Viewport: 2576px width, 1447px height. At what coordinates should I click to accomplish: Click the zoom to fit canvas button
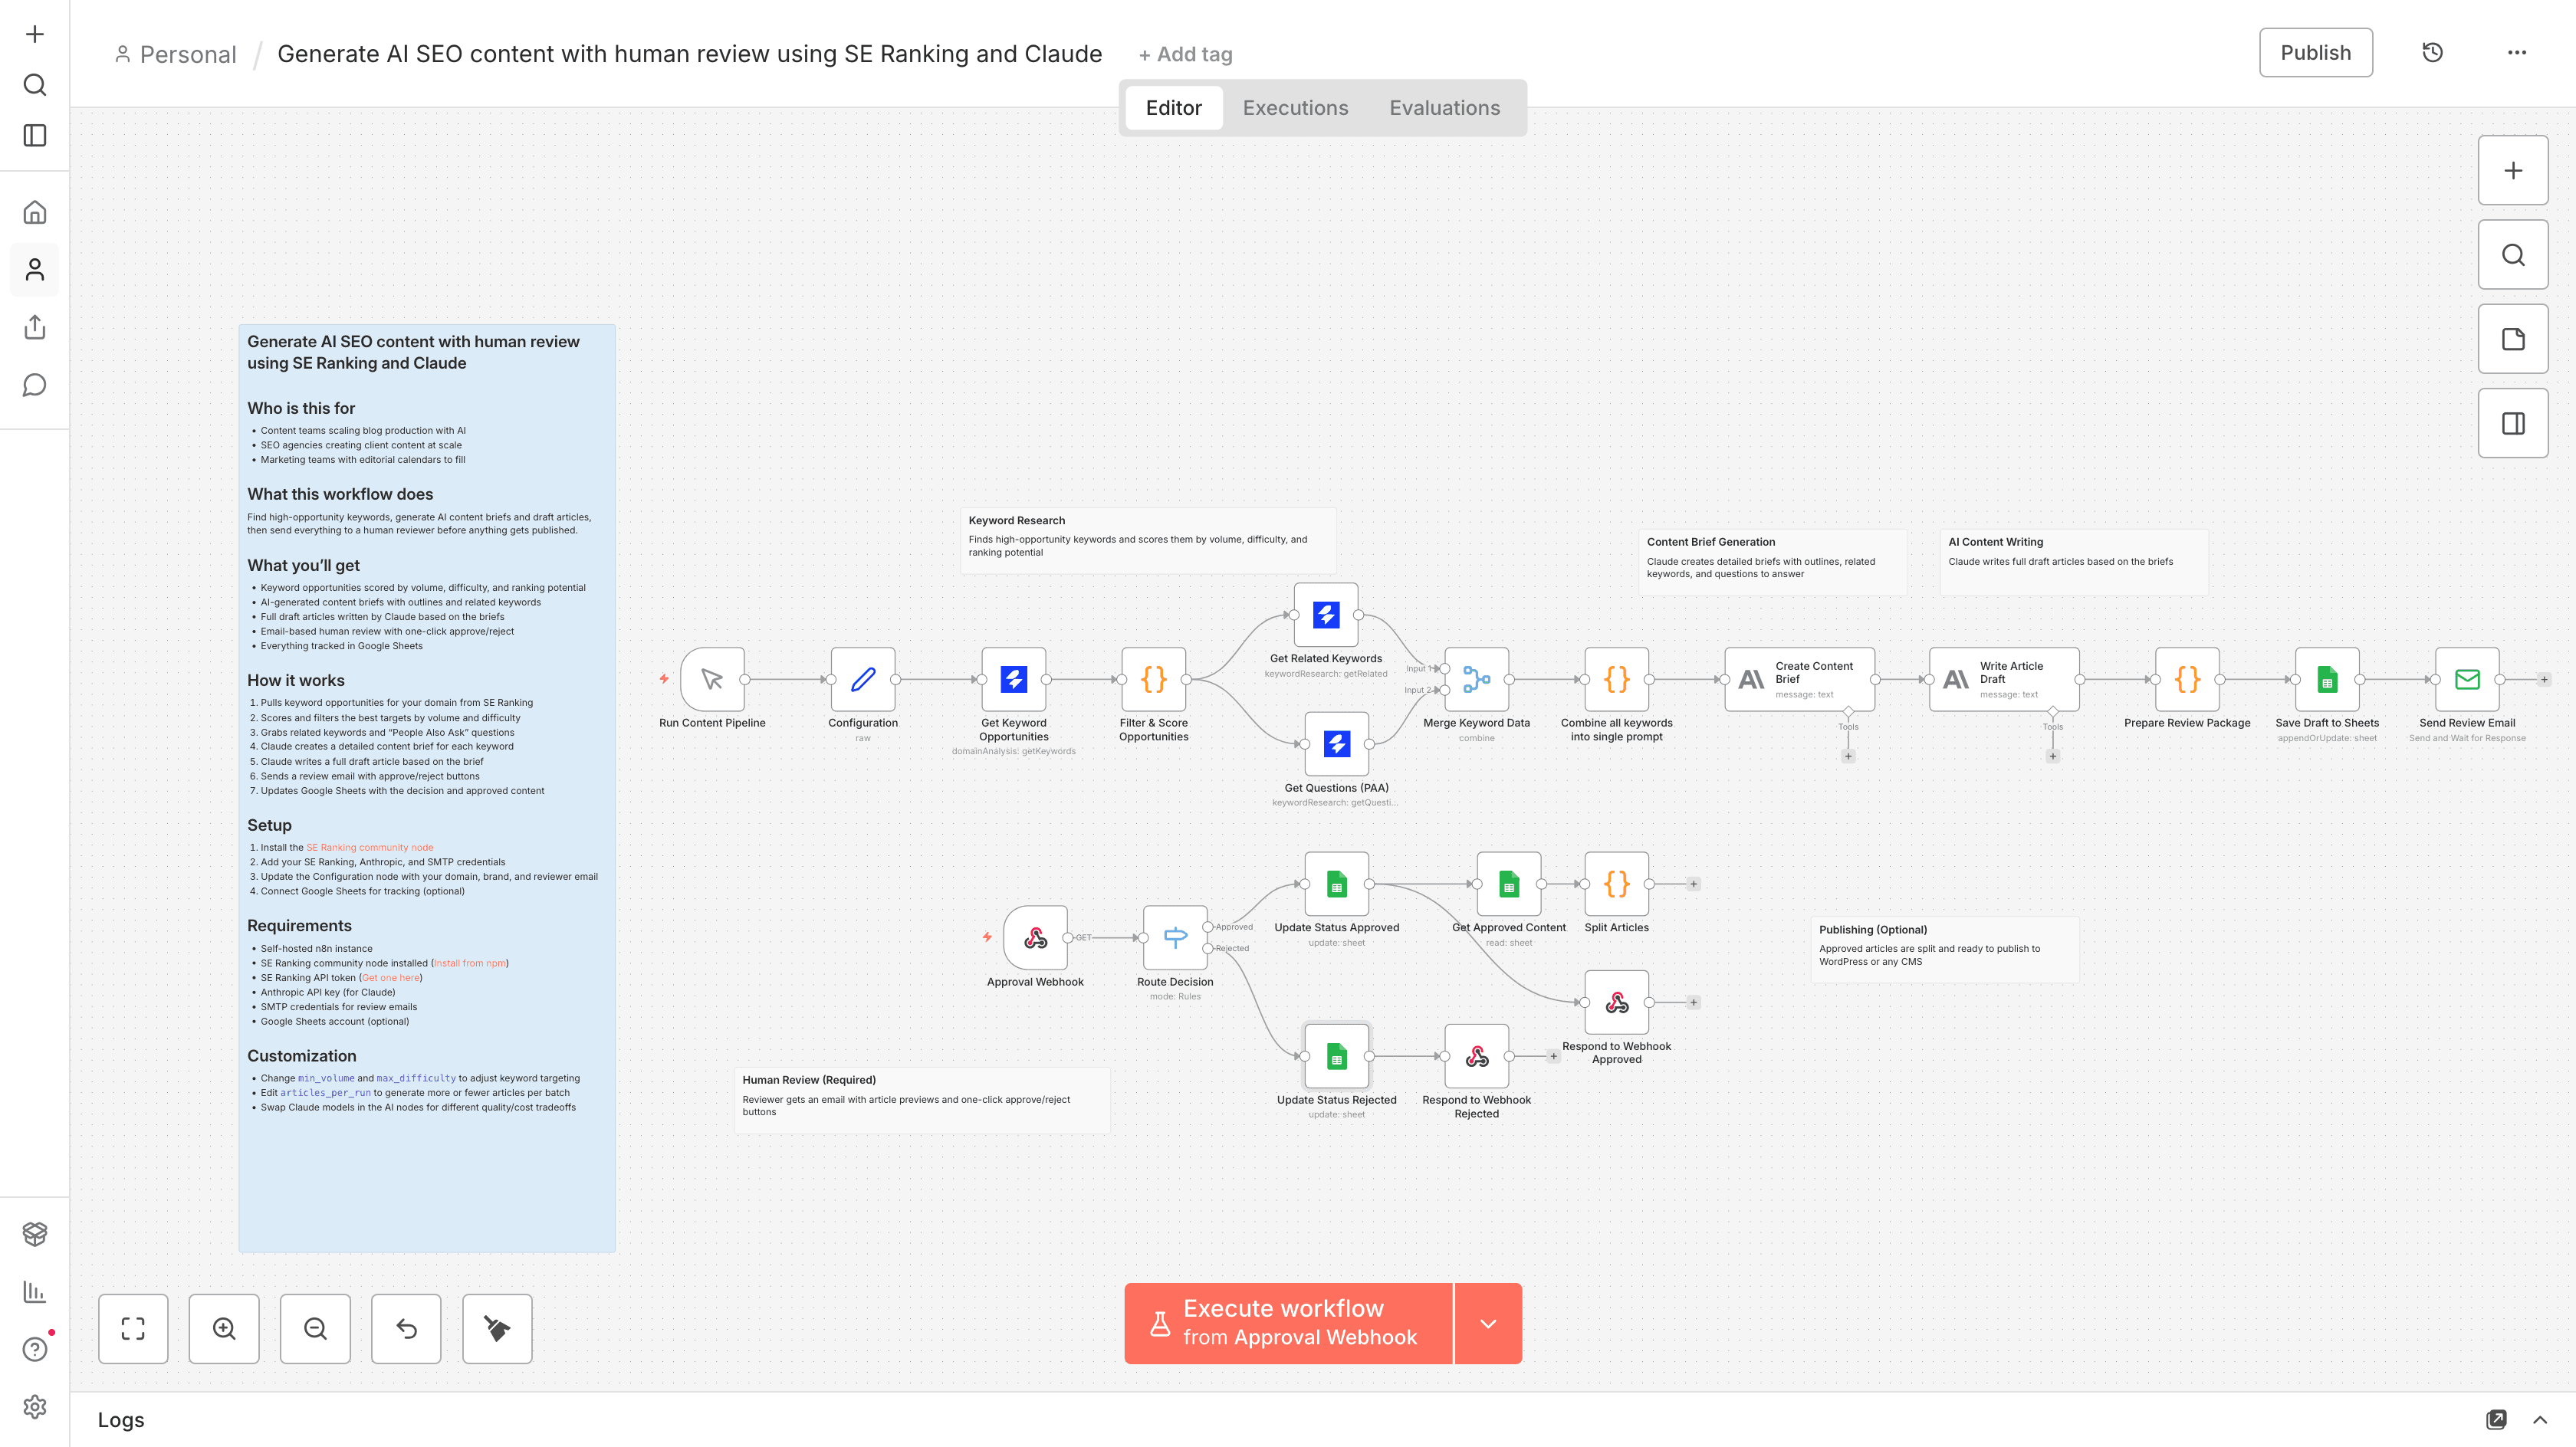pos(133,1328)
